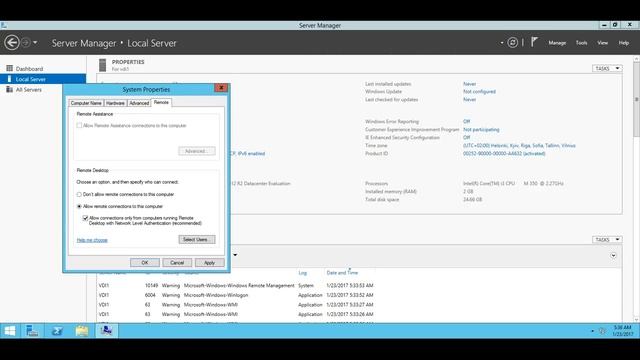Viewport: 640px width, 360px height.
Task: Click the Dashboard grid icon
Action: pyautogui.click(x=9, y=68)
